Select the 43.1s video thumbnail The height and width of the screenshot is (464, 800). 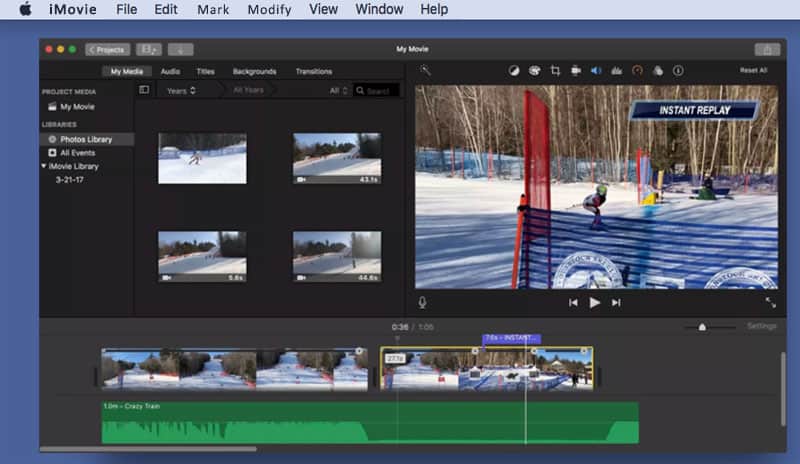click(x=337, y=159)
